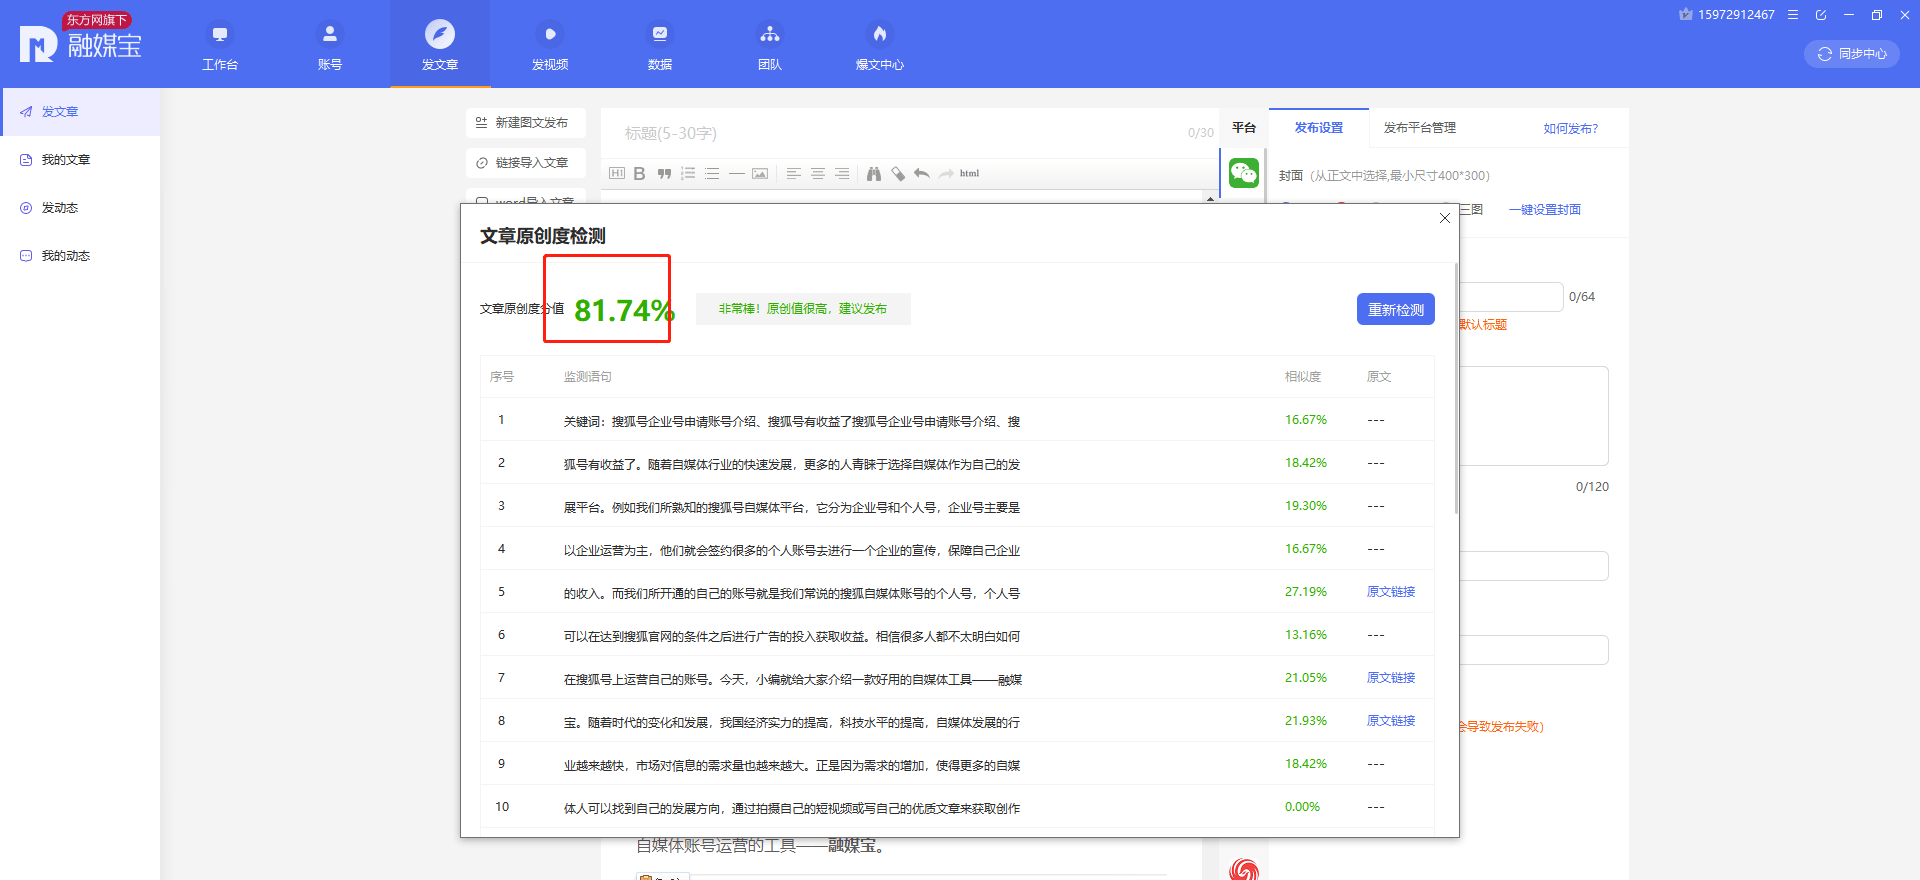Screen dimensions: 1920x880
Task: Open the 团队 team section
Action: 770,46
